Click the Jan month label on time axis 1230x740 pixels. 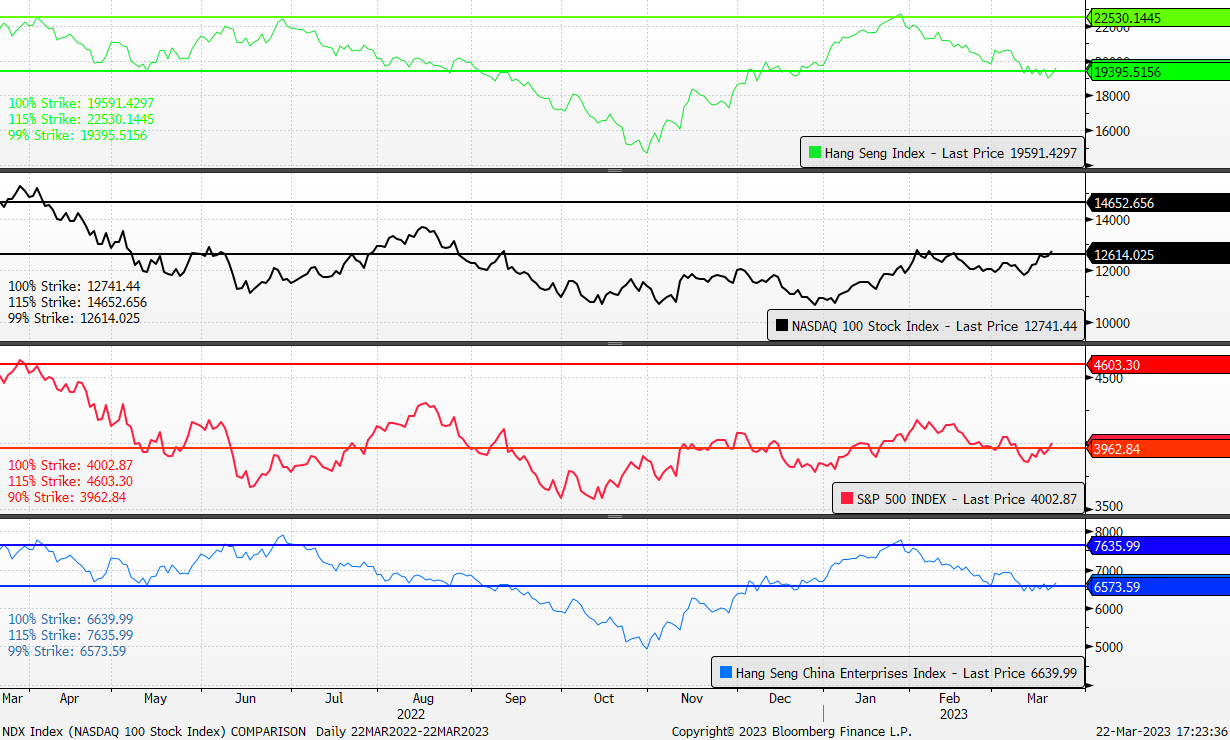pos(867,699)
